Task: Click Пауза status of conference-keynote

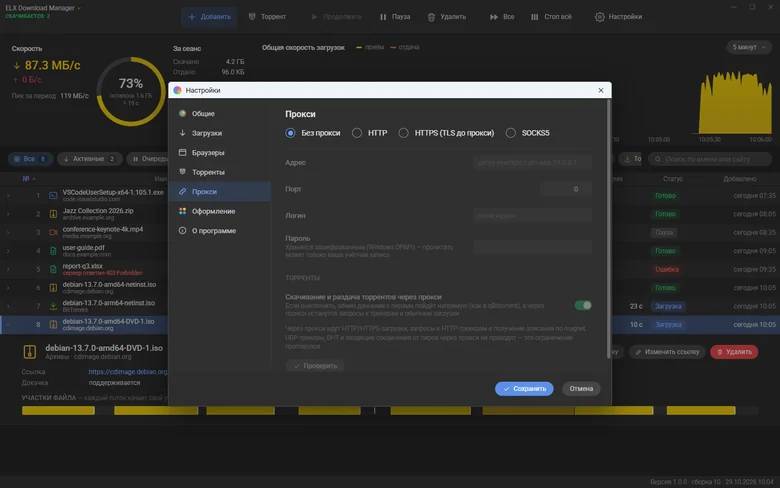Action: click(x=664, y=232)
